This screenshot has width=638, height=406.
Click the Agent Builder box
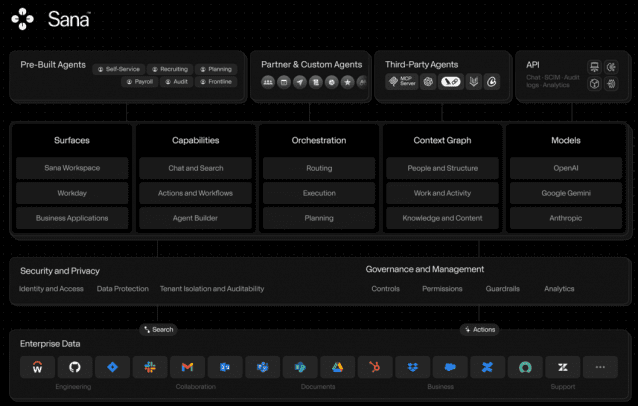tap(196, 218)
